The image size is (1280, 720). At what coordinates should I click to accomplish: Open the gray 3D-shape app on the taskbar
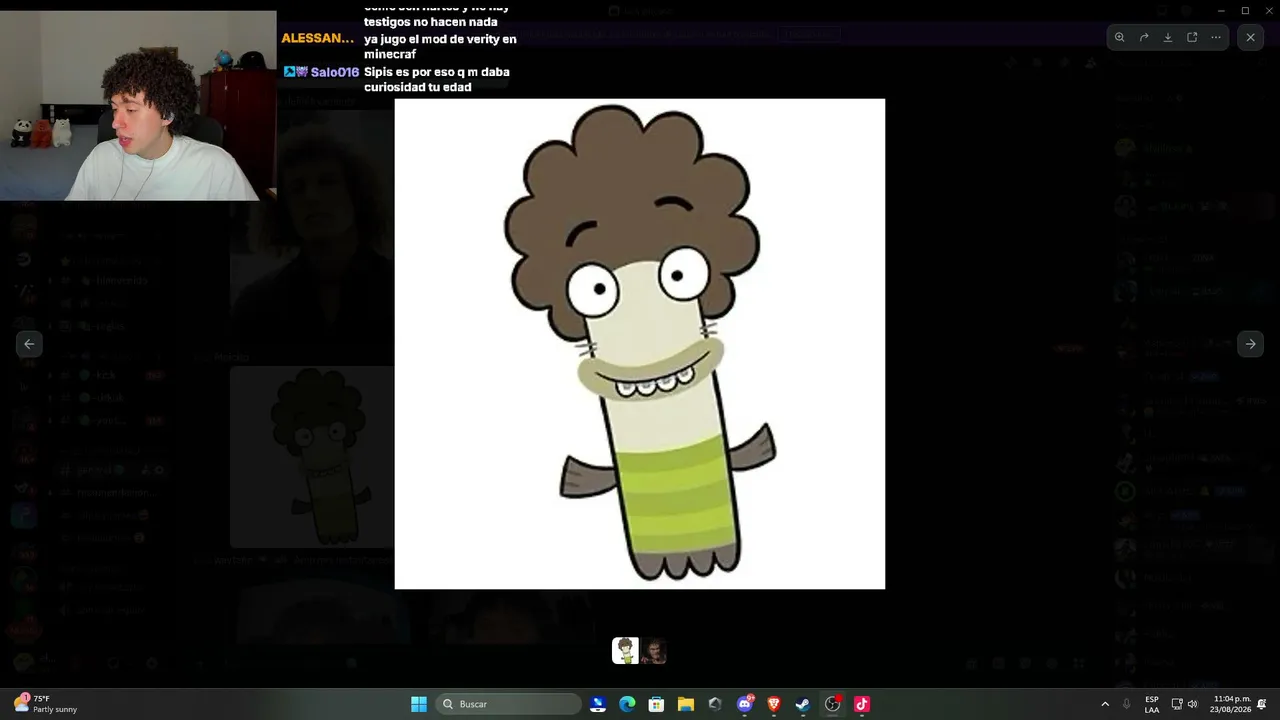click(715, 704)
